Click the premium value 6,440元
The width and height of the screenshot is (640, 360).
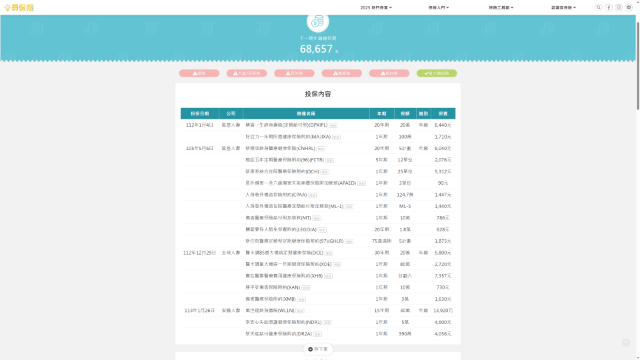443,125
